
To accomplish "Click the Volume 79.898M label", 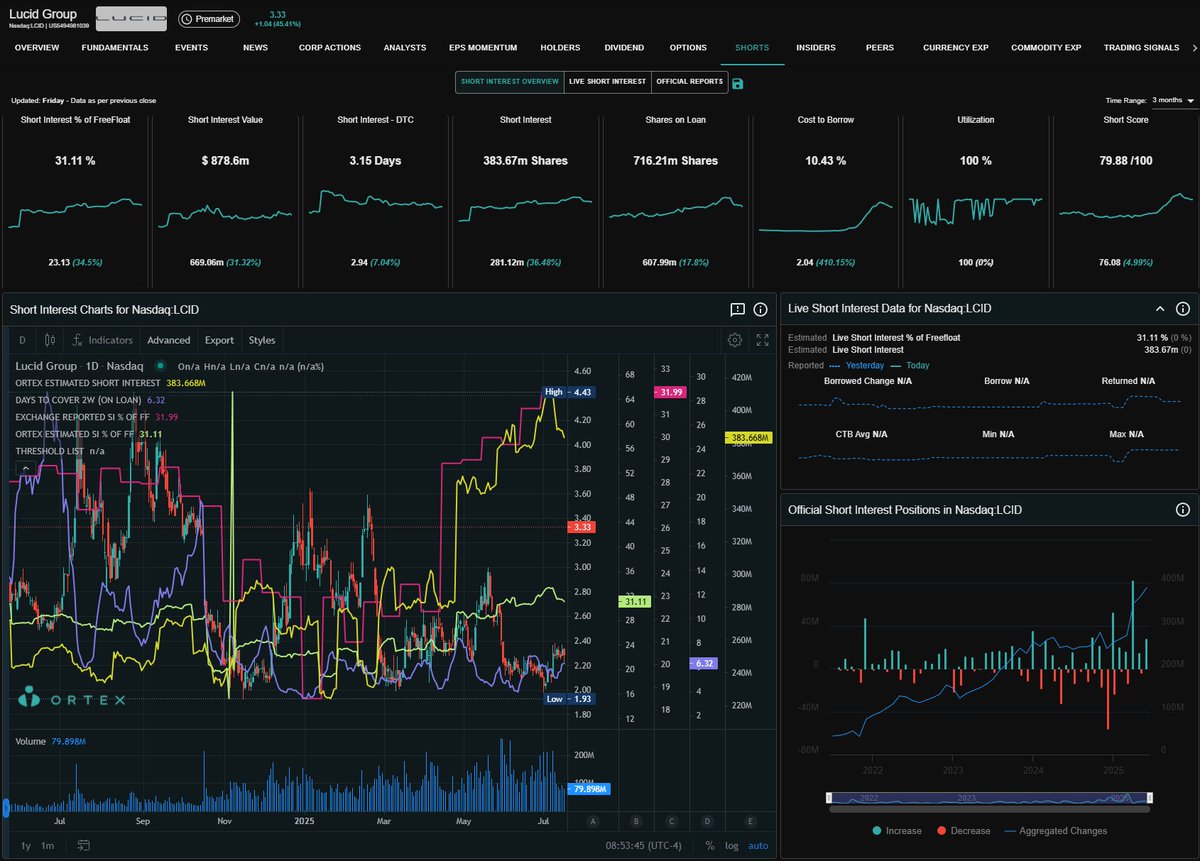I will tap(50, 742).
